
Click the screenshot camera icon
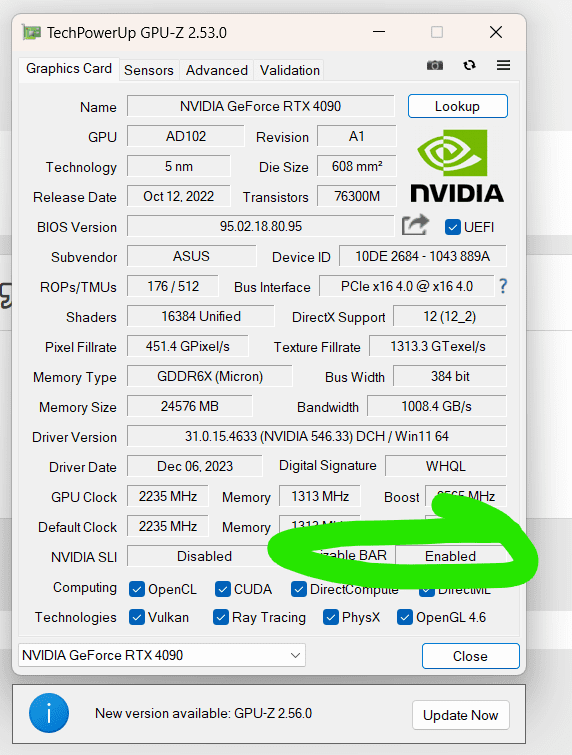435,65
